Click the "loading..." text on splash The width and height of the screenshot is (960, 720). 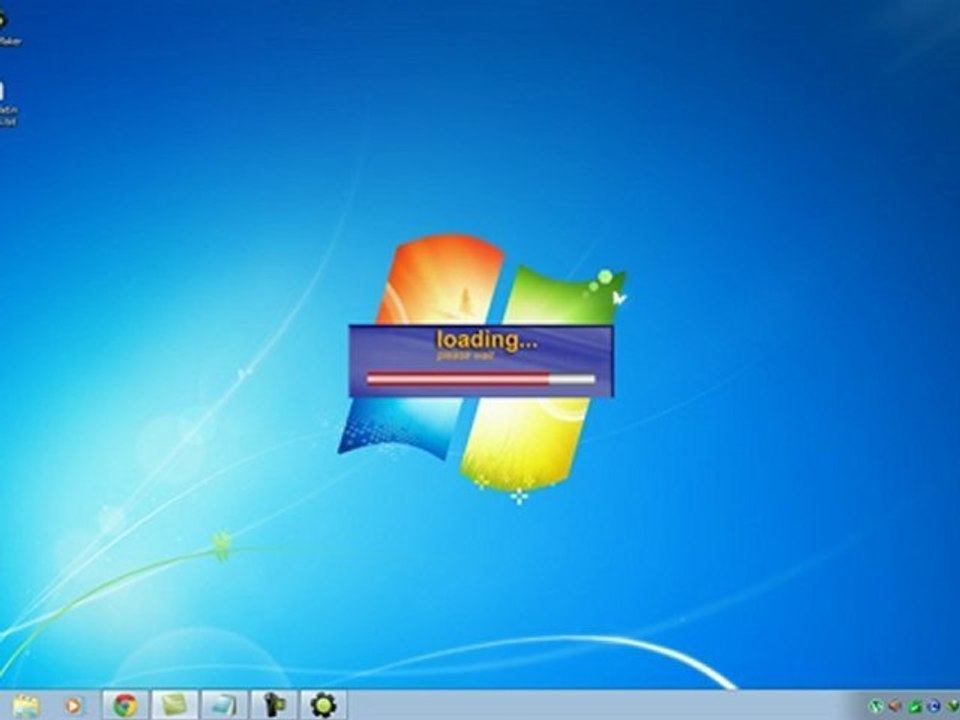[487, 340]
